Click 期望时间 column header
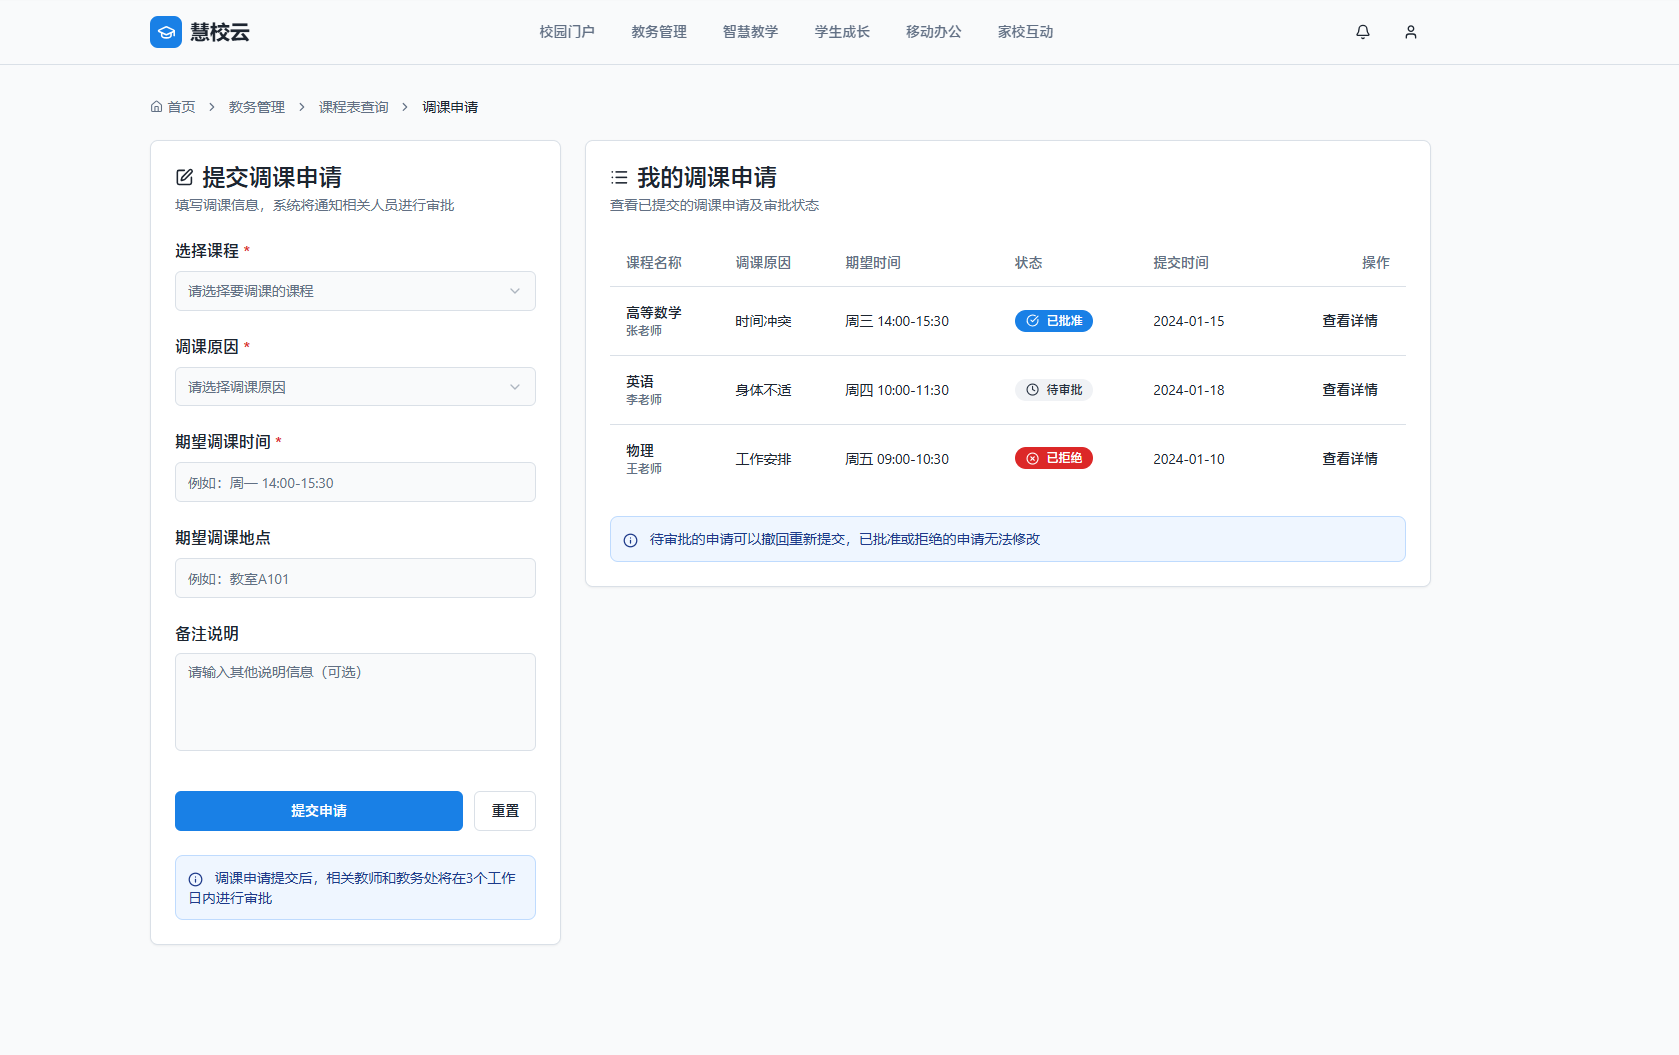The height and width of the screenshot is (1055, 1679). tap(873, 263)
